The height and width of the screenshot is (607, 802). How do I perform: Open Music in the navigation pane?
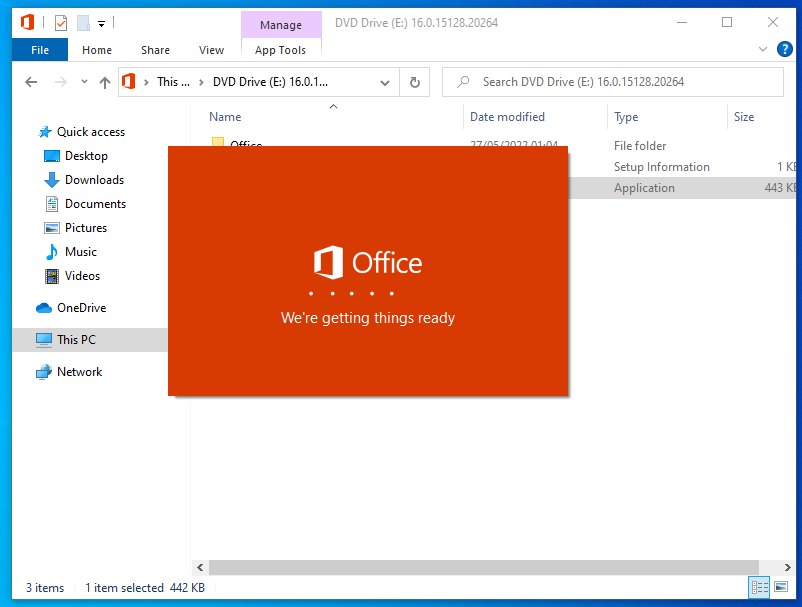[x=81, y=252]
